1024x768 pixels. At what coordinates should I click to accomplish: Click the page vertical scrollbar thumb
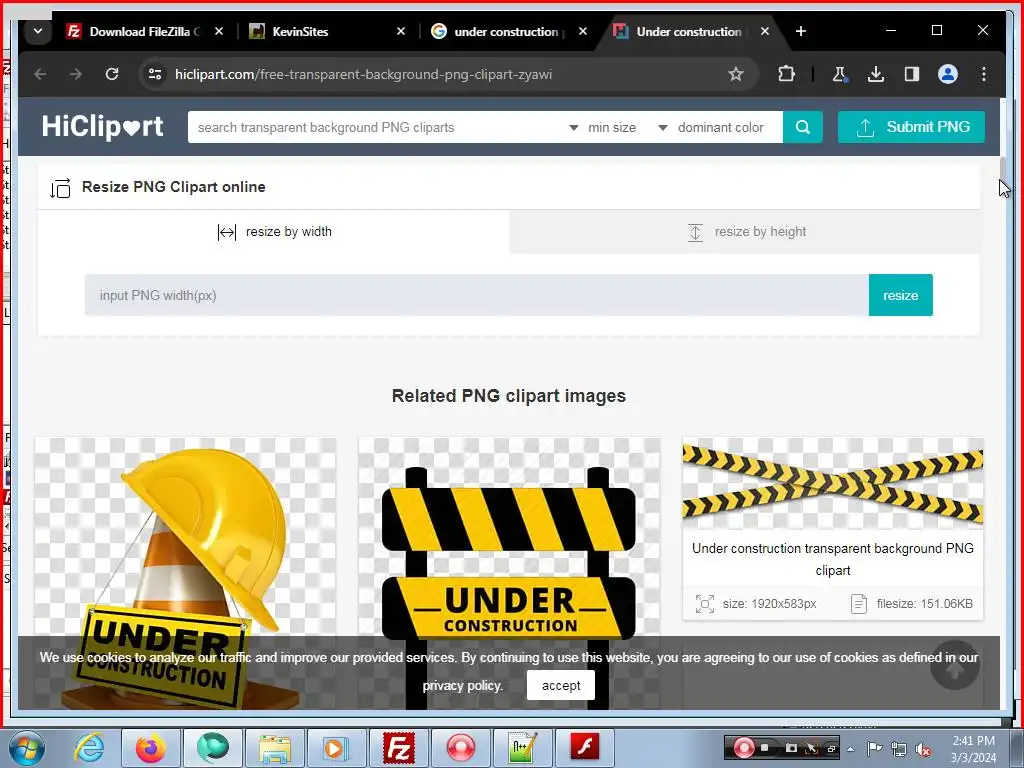pyautogui.click(x=1004, y=168)
